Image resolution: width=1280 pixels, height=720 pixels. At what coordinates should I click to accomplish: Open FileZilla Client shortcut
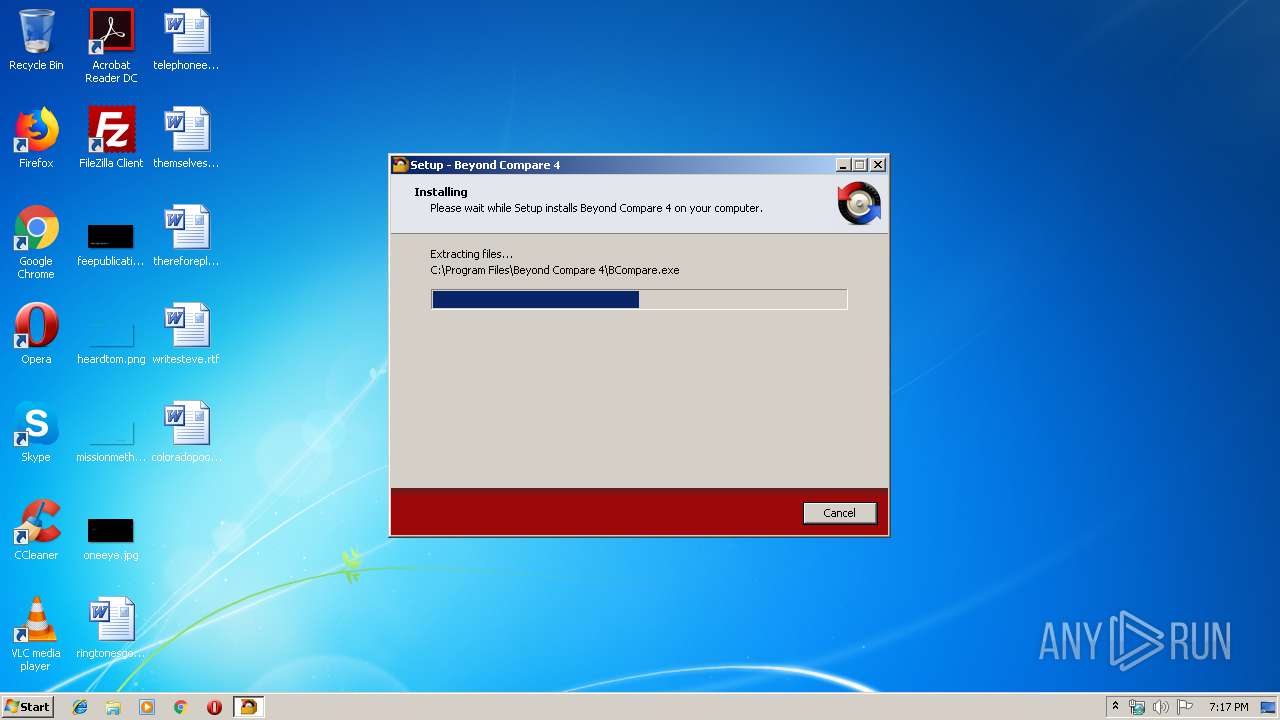tap(111, 138)
